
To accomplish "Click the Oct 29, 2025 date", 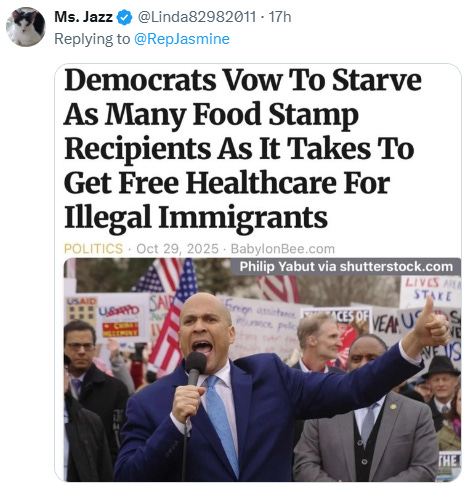I will click(177, 249).
